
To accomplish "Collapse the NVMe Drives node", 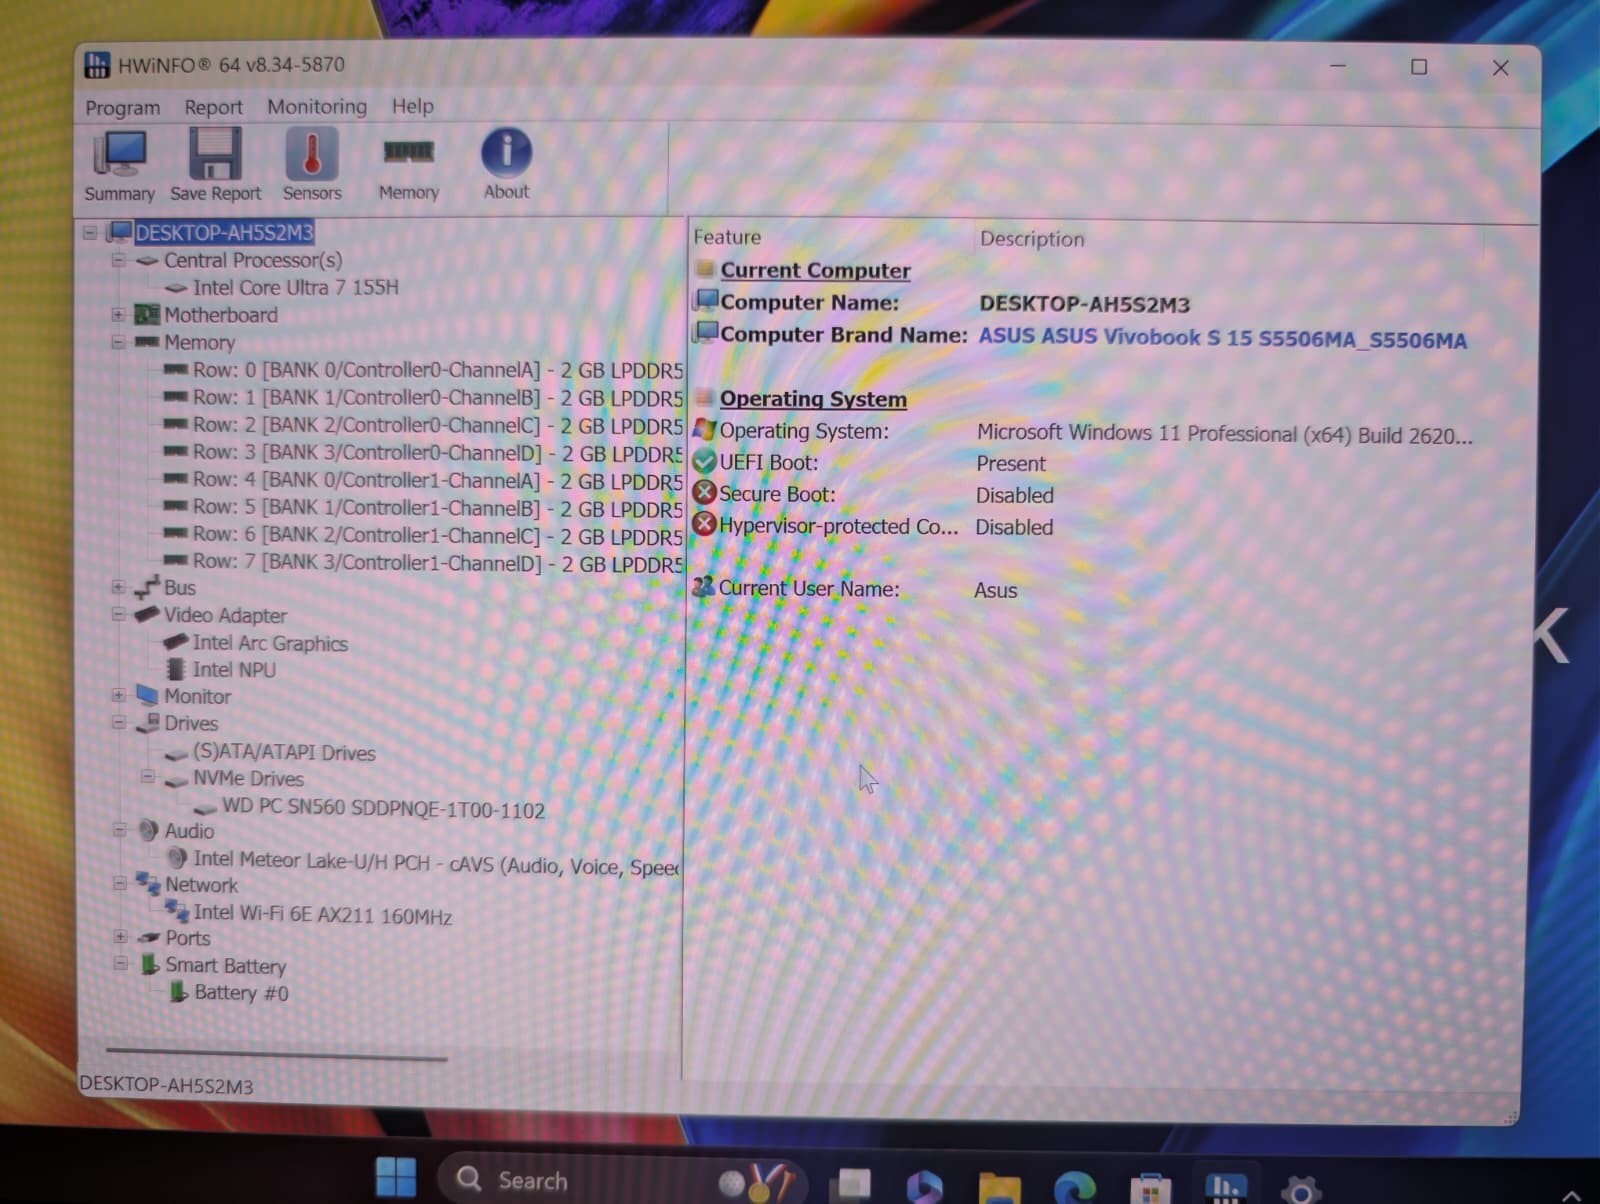I will pyautogui.click(x=147, y=777).
